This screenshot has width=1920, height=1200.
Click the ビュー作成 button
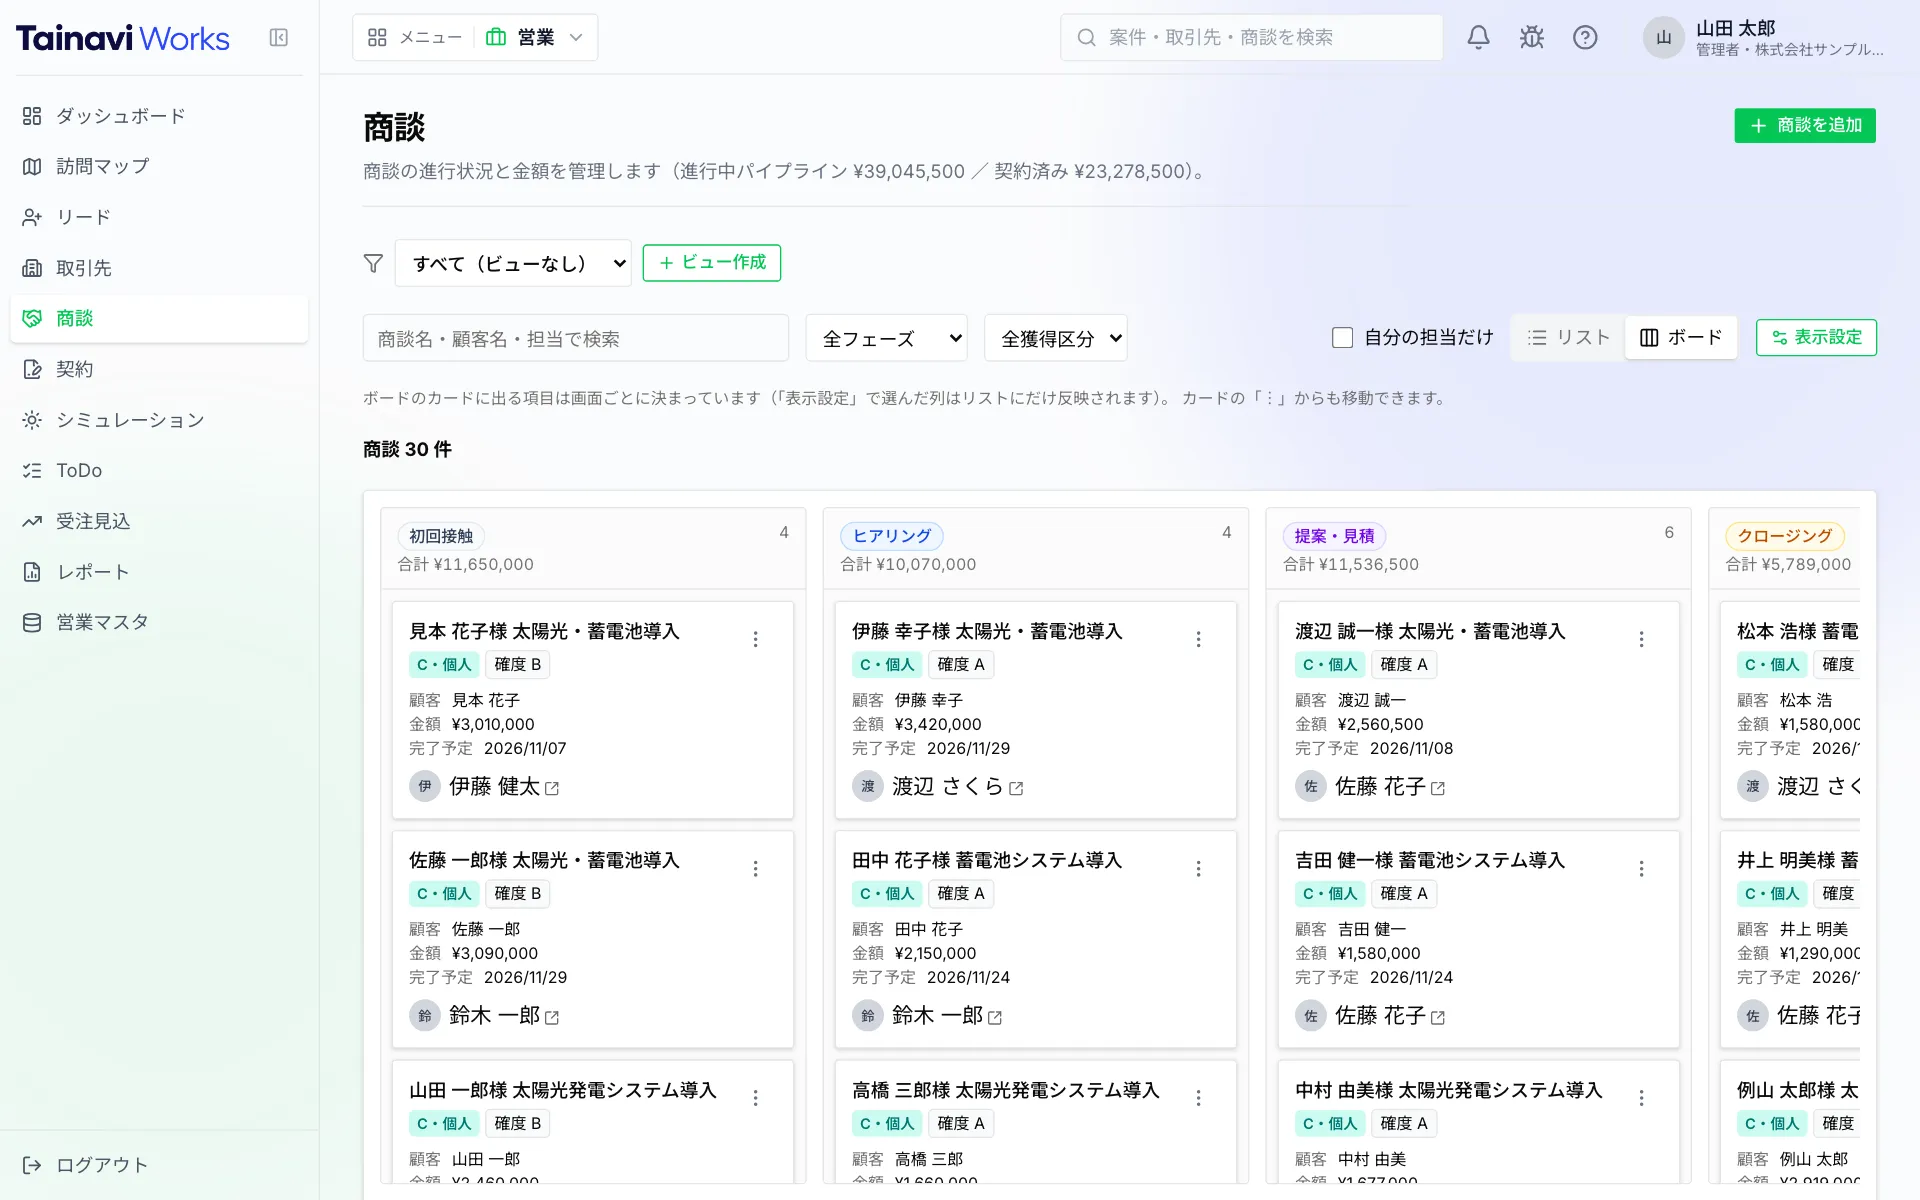[712, 263]
